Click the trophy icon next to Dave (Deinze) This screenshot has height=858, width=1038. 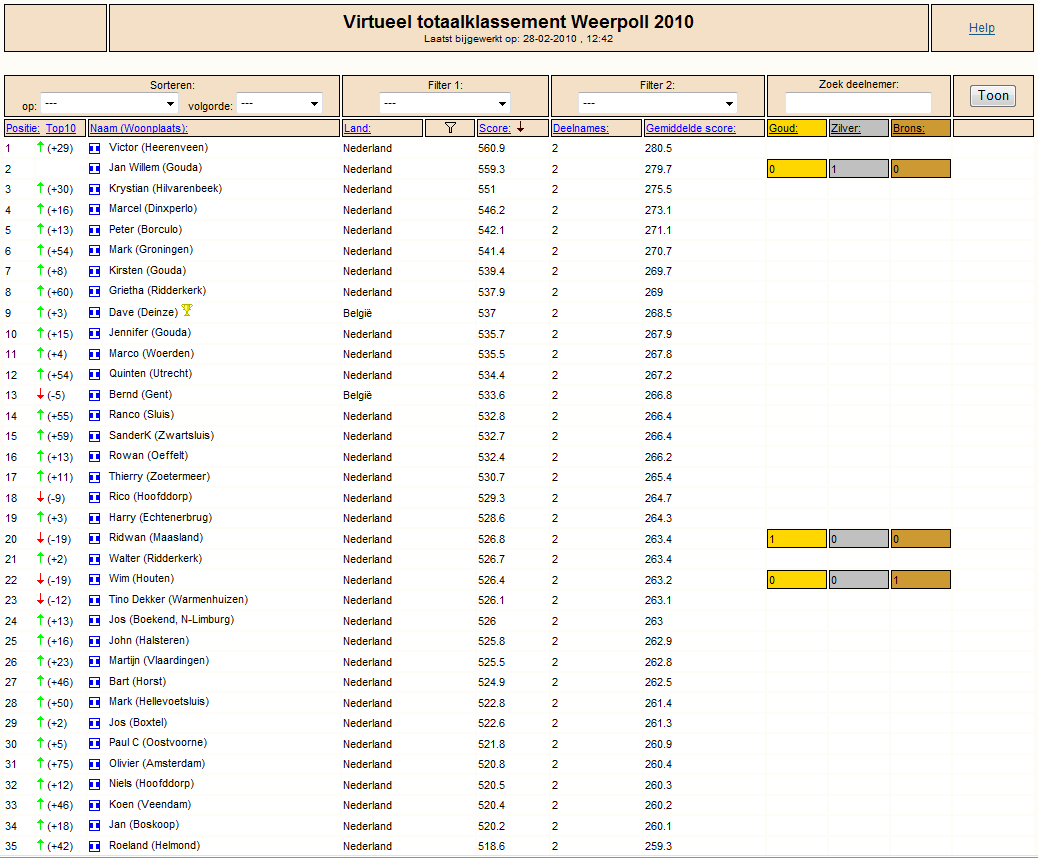pos(187,310)
